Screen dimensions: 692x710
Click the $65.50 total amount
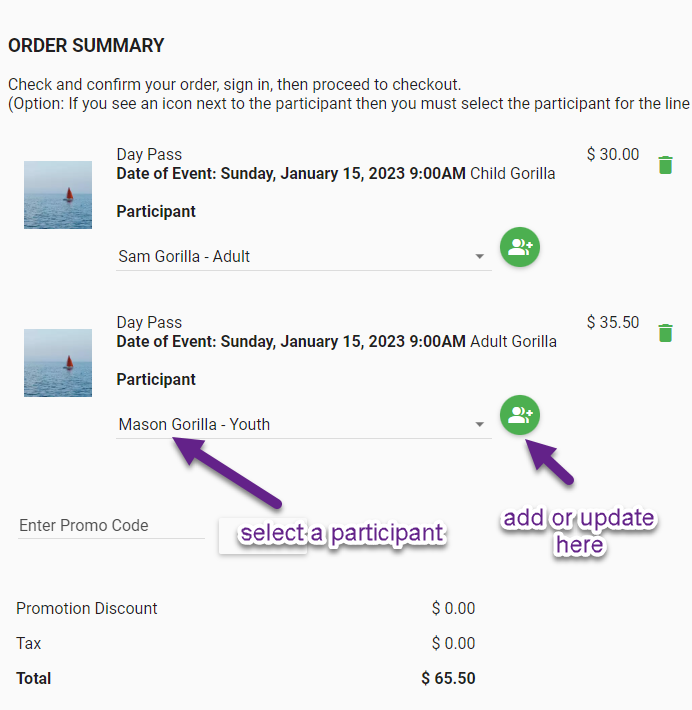448,678
